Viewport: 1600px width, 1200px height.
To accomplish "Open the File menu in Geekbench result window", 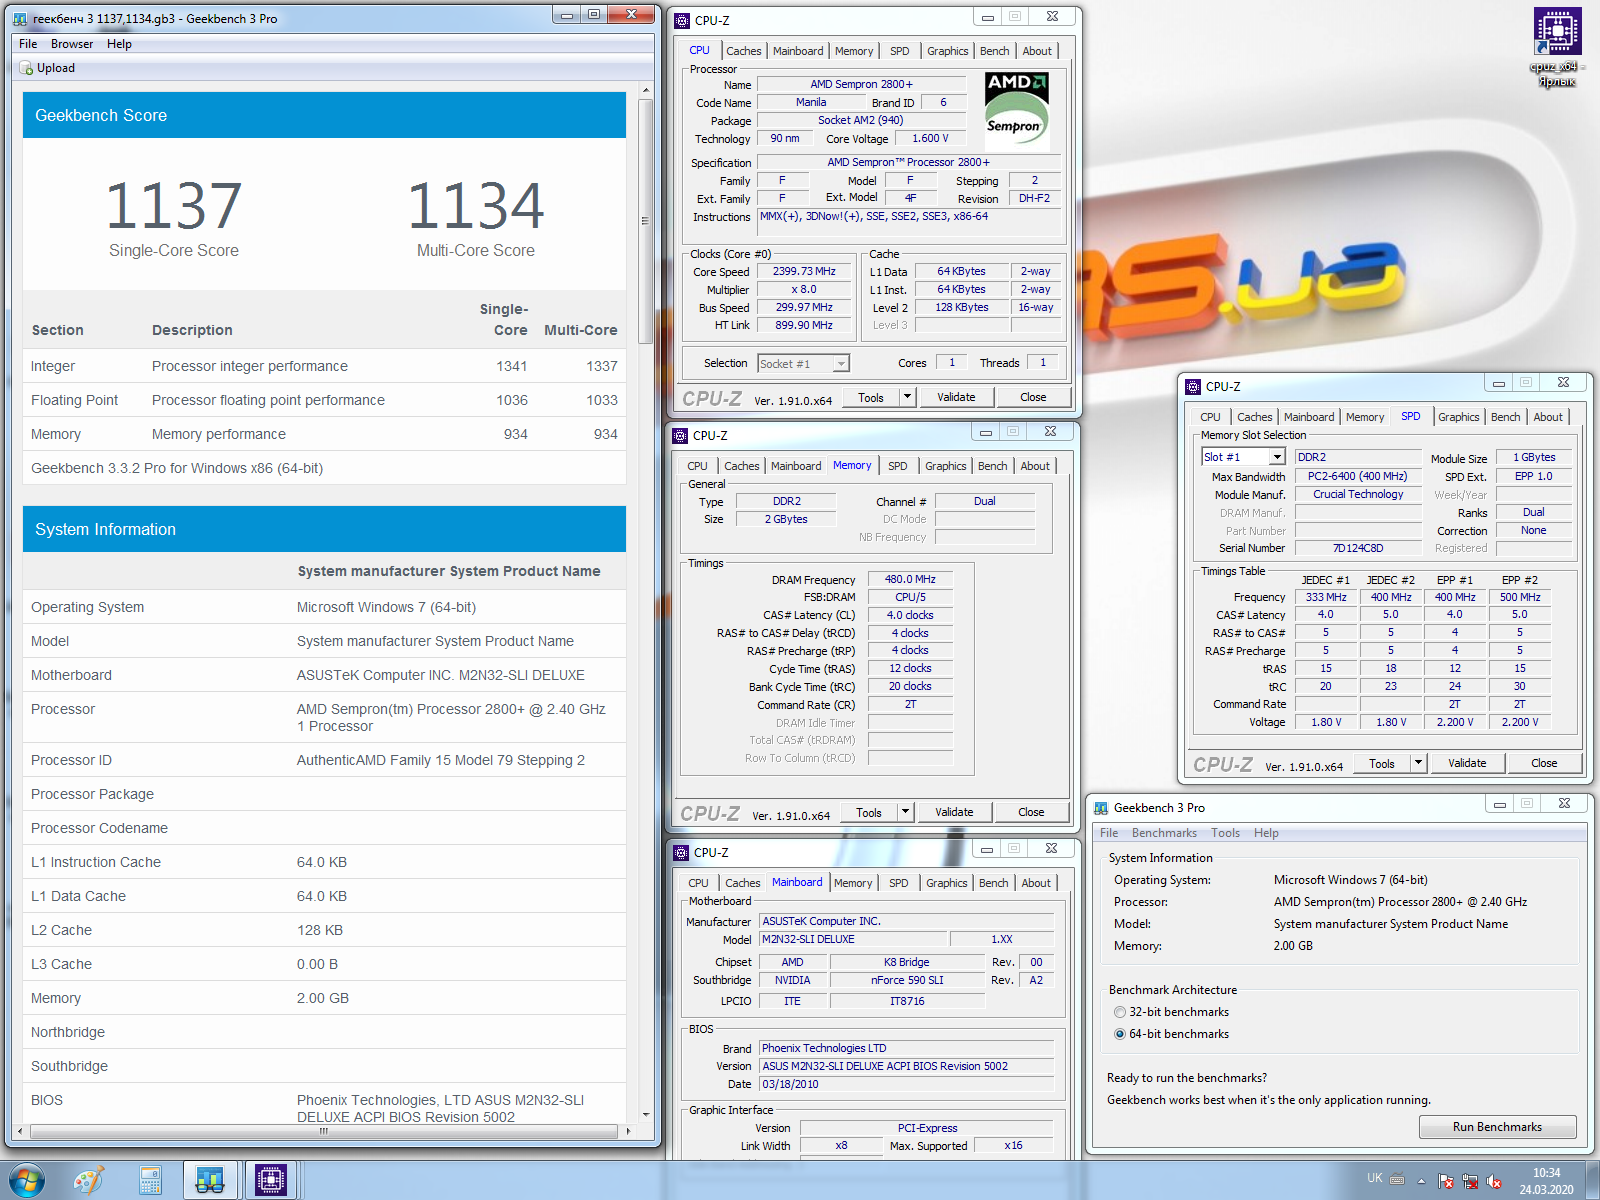I will pos(28,44).
